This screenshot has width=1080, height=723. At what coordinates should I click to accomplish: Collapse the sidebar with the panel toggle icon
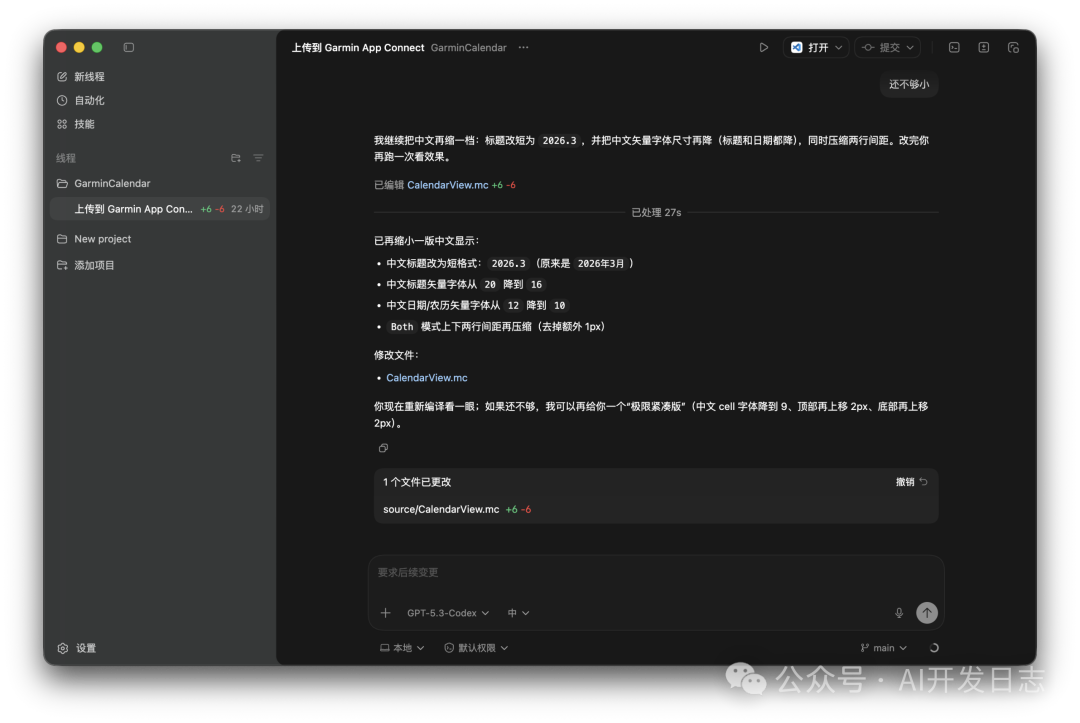129,47
